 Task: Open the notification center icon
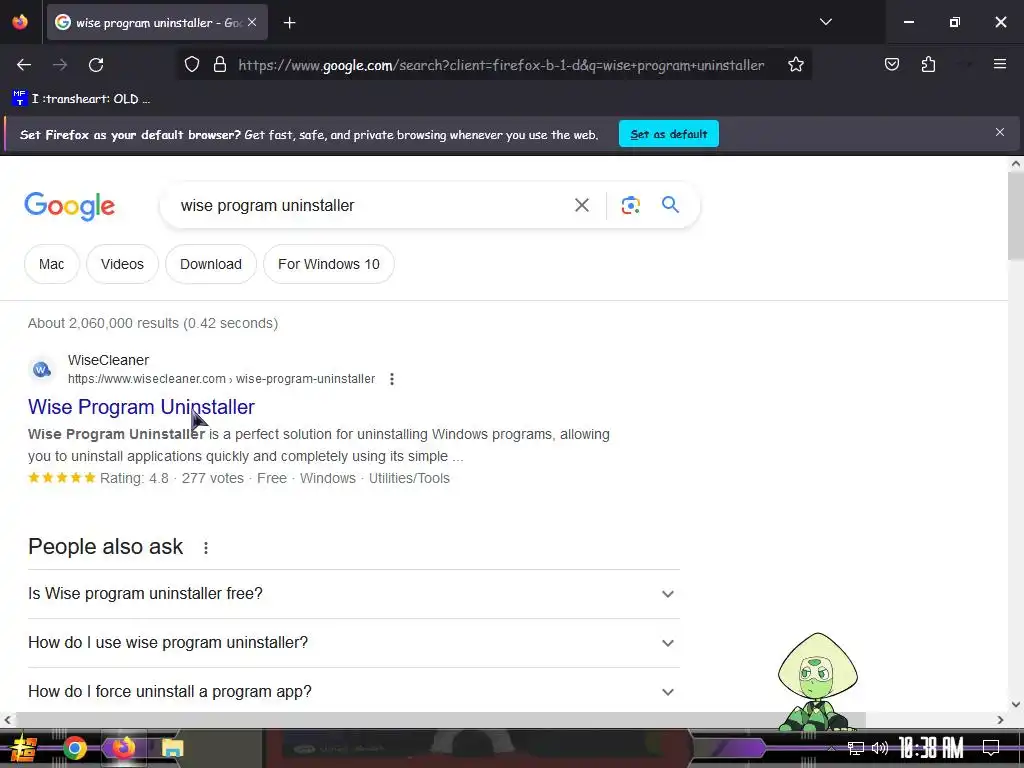click(x=991, y=748)
